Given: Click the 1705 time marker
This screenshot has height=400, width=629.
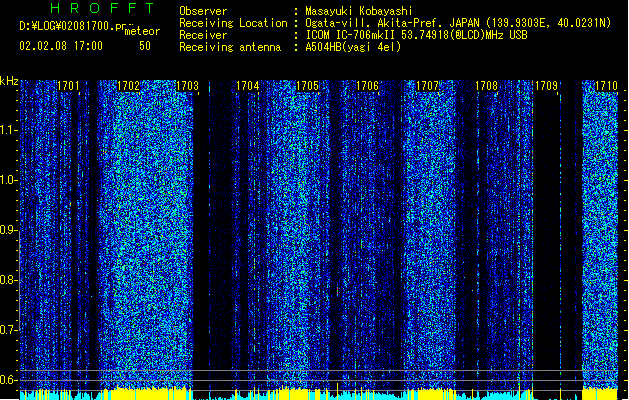Looking at the screenshot, I should (307, 86).
